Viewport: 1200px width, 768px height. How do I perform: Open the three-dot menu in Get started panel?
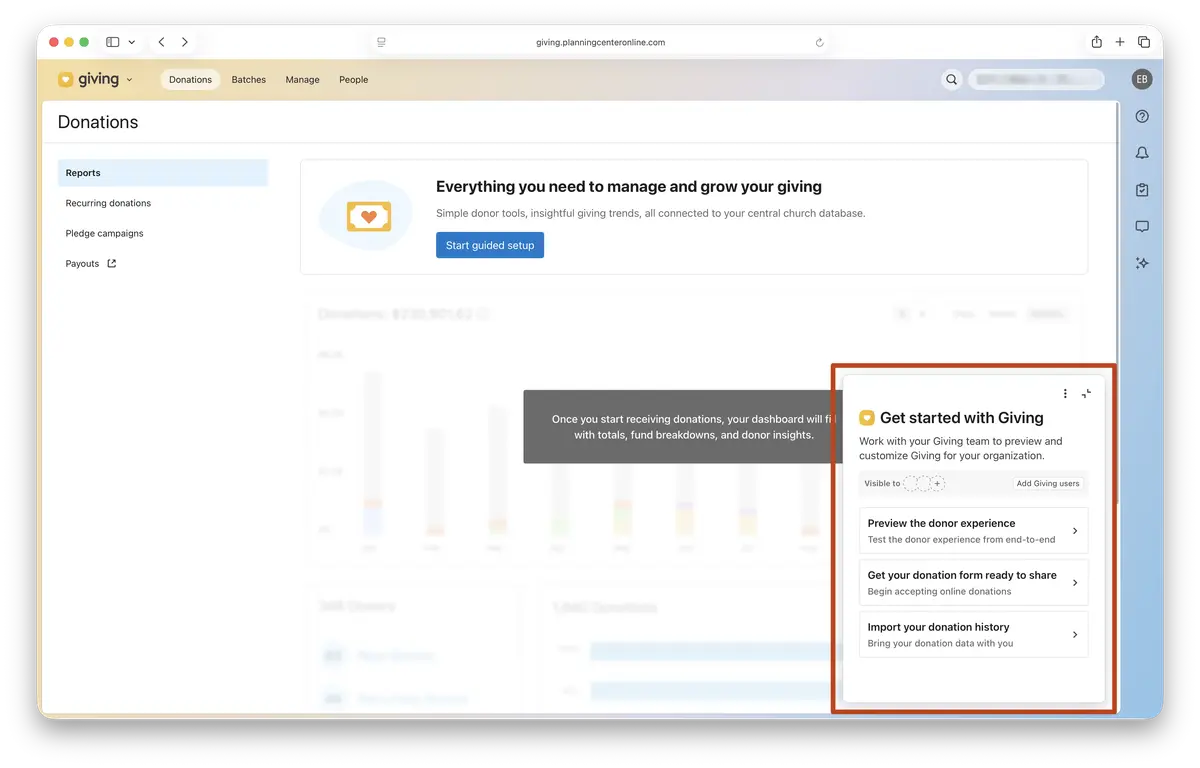click(1065, 394)
